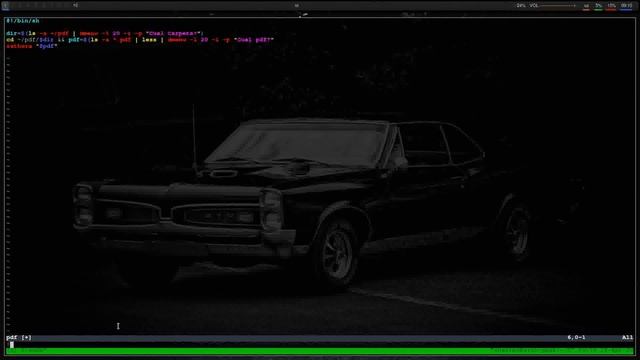Click the vim command line input area
Image resolution: width=640 pixels, height=360 pixels.
point(320,344)
